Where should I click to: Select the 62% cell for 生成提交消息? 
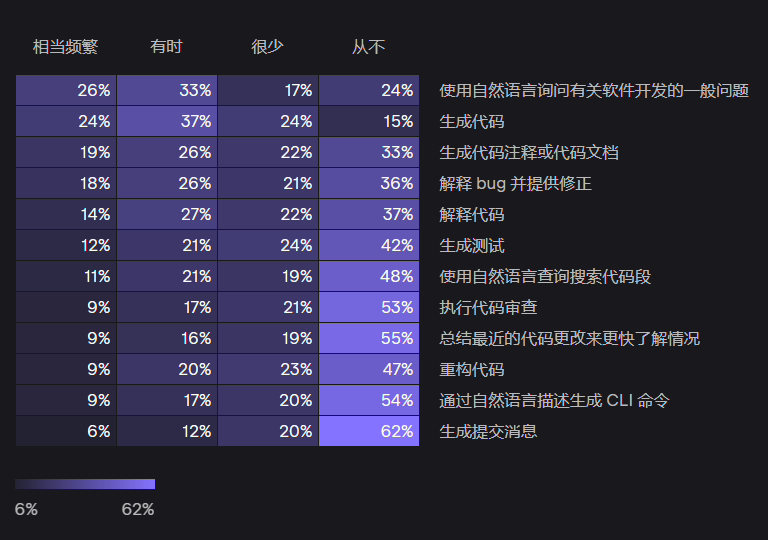tap(369, 431)
